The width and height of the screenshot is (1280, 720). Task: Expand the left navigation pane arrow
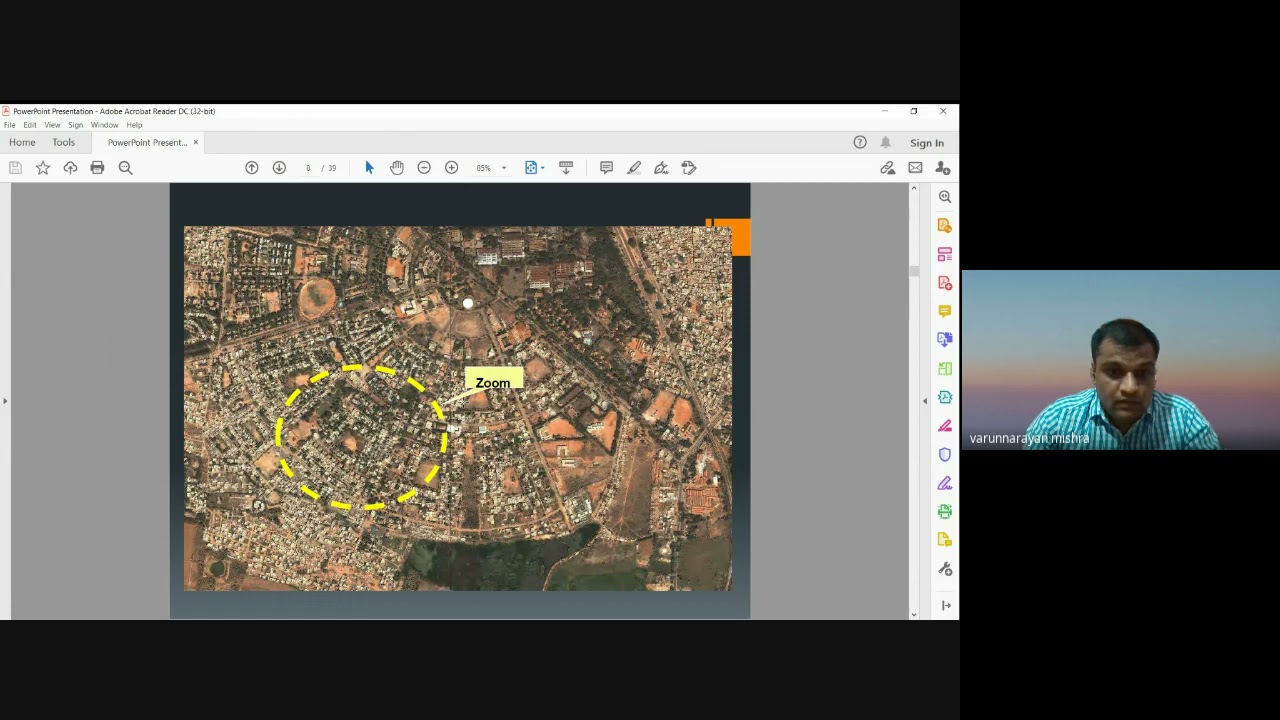[5, 401]
